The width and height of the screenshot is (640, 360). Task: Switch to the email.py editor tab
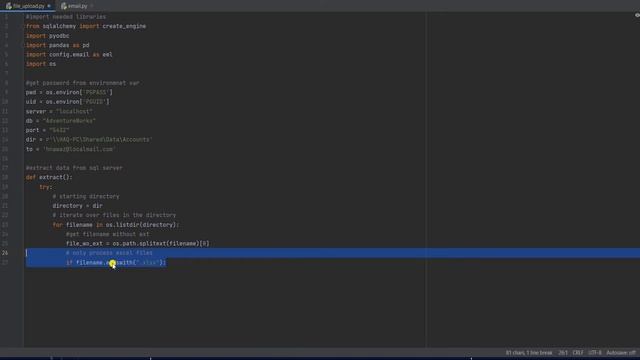pos(77,6)
